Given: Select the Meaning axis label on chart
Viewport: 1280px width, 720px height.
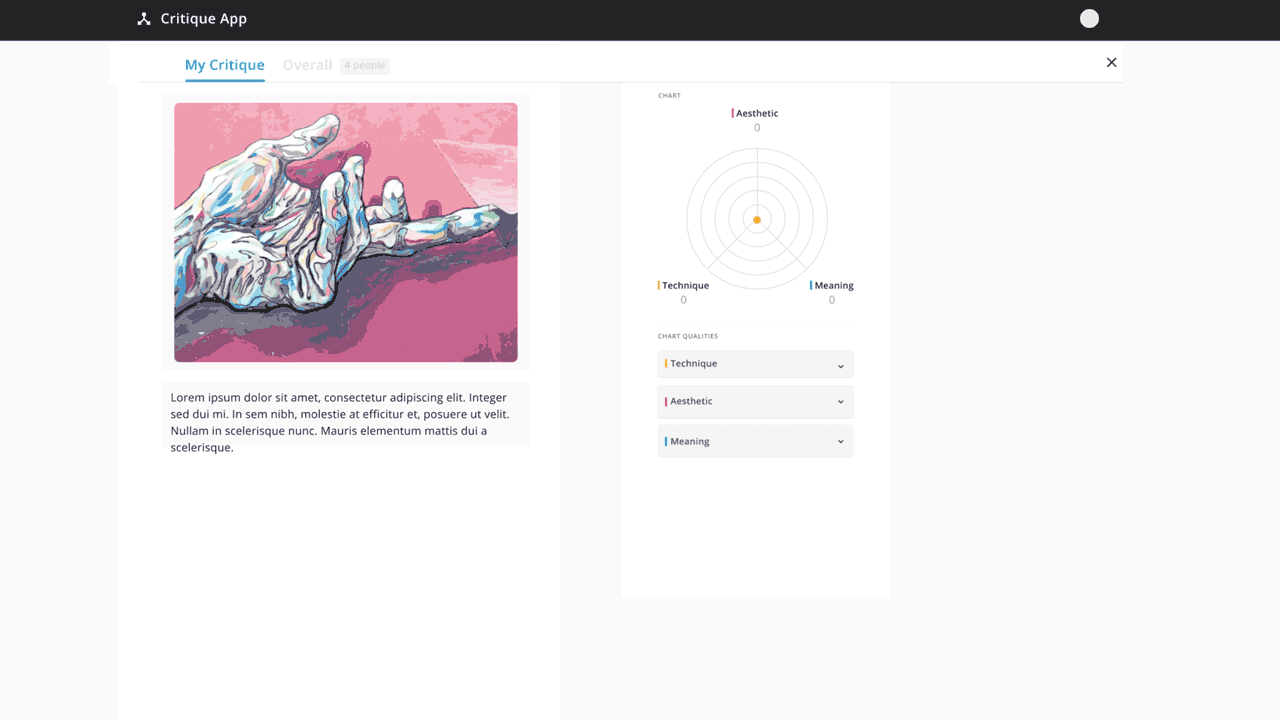Looking at the screenshot, I should pyautogui.click(x=834, y=286).
